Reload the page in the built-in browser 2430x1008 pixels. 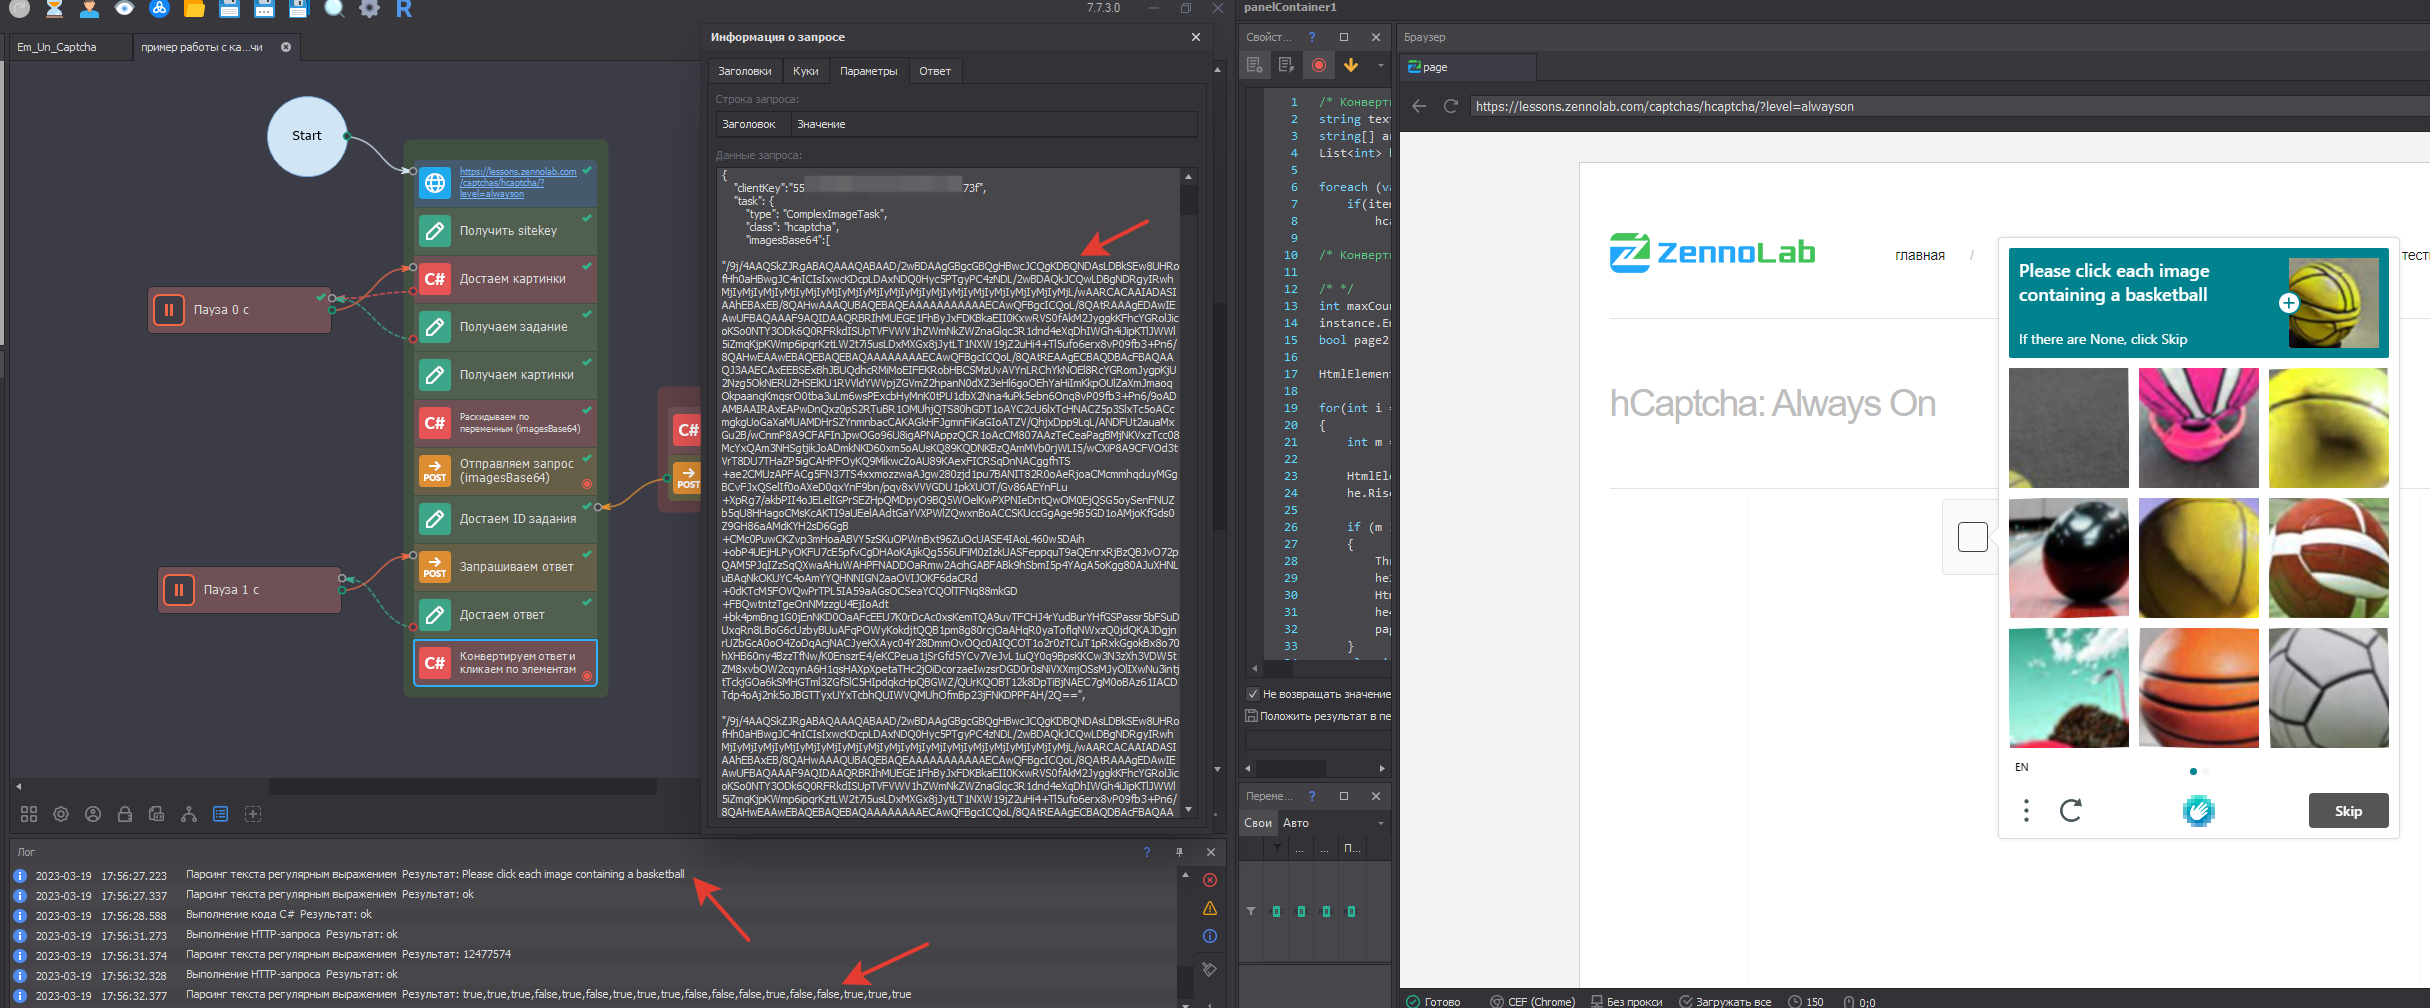click(x=1450, y=106)
